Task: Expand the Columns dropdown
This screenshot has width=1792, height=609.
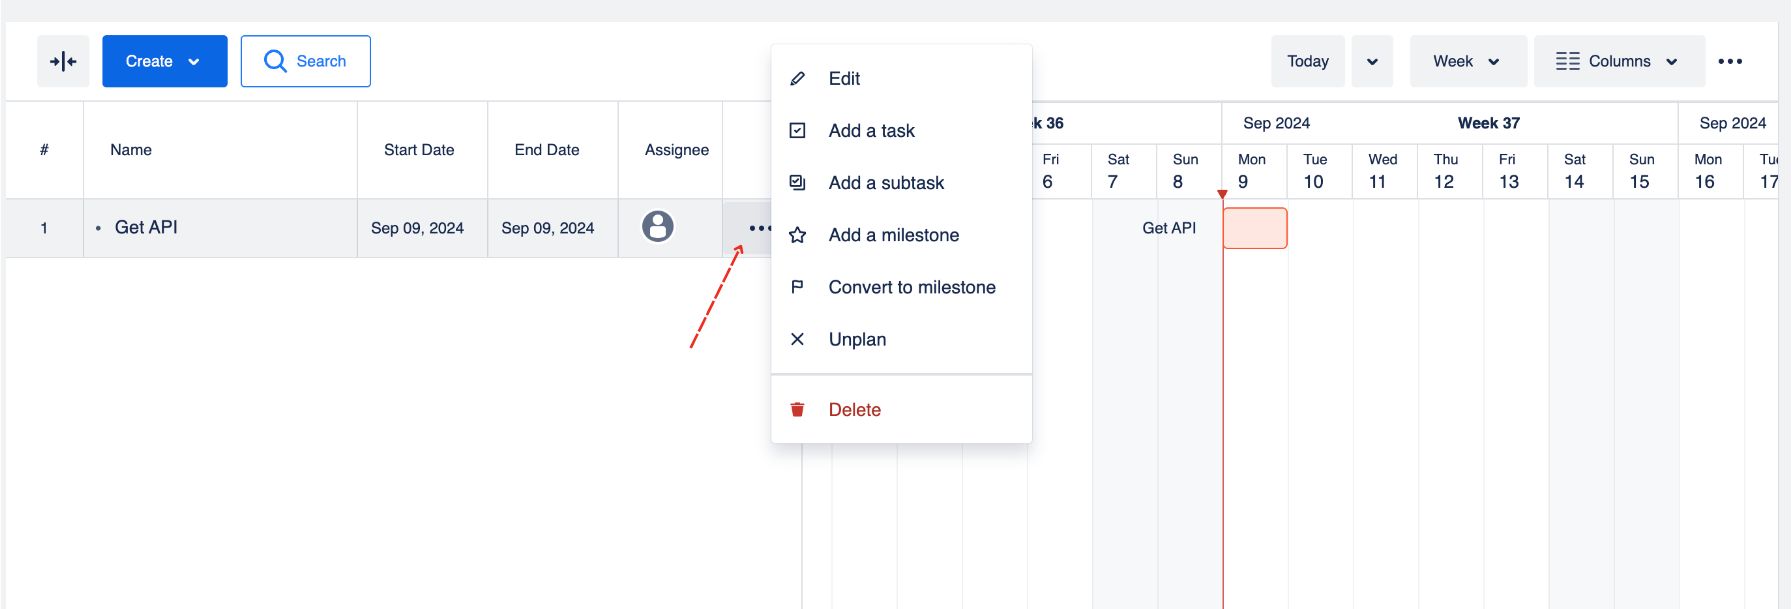Action: click(1618, 61)
